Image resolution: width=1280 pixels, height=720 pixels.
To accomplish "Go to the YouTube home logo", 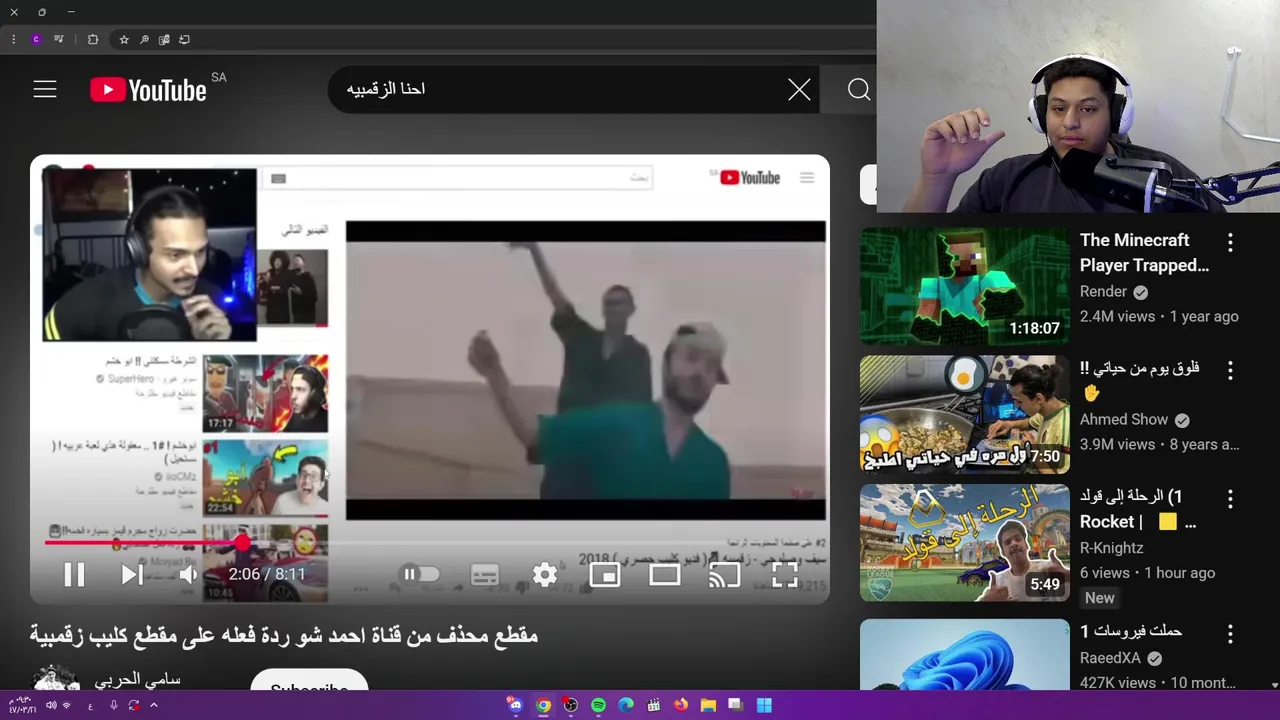I will click(x=148, y=90).
